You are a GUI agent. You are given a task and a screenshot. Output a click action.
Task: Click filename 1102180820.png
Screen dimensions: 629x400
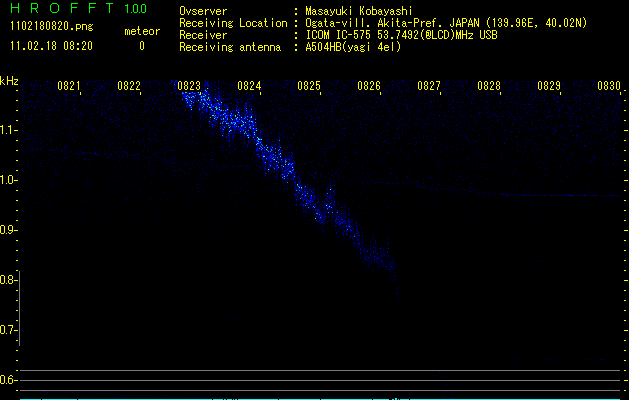click(x=52, y=27)
